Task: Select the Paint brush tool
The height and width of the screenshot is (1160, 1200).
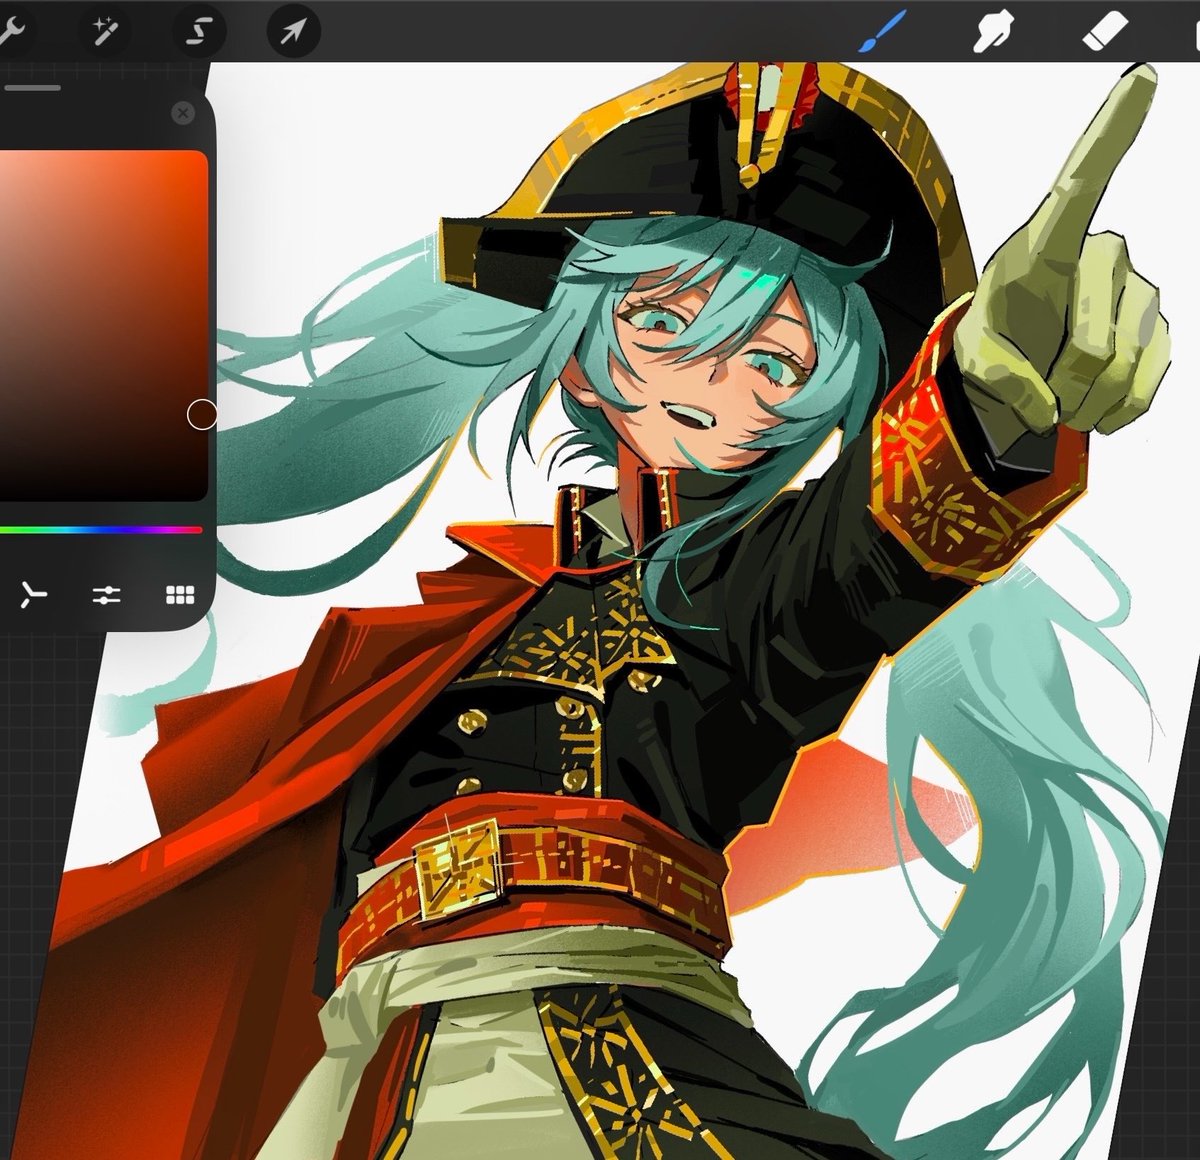Action: tap(883, 32)
